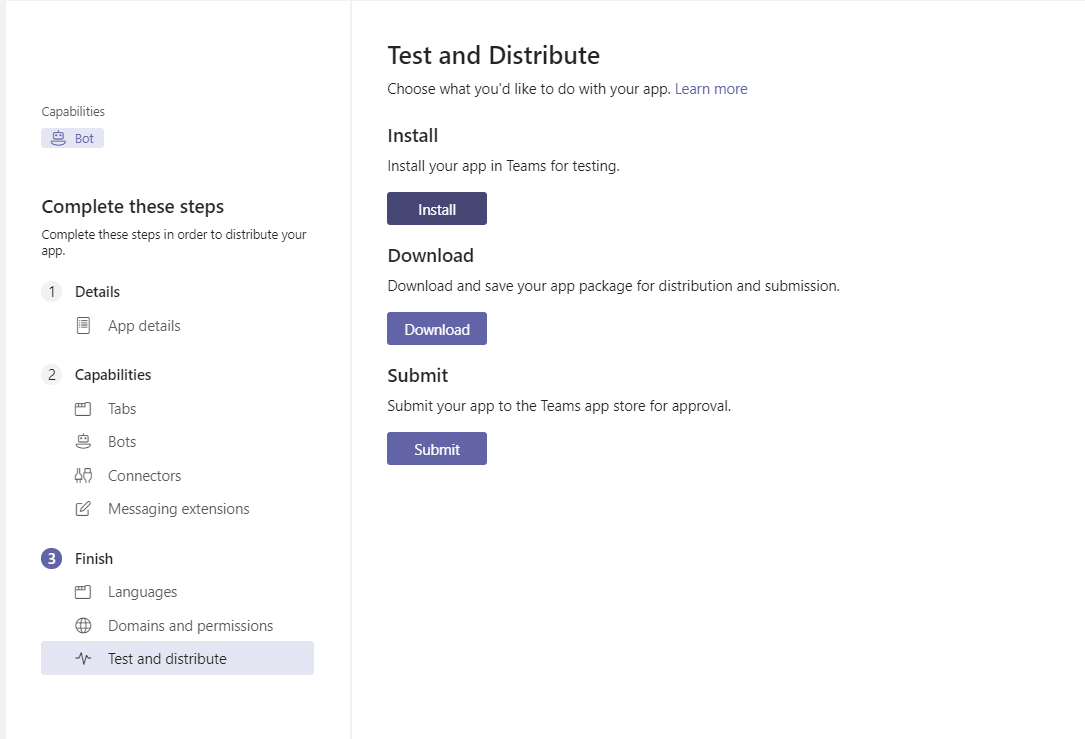Download the app package
This screenshot has height=739, width=1085.
click(437, 329)
